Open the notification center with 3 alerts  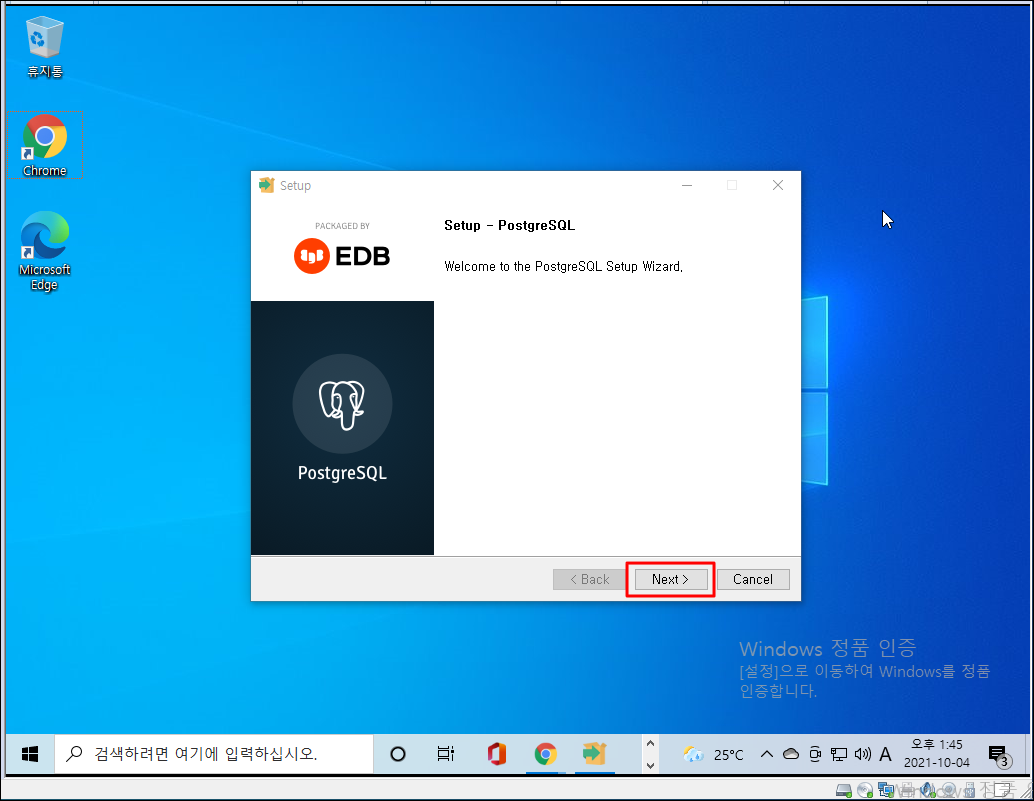(x=998, y=755)
